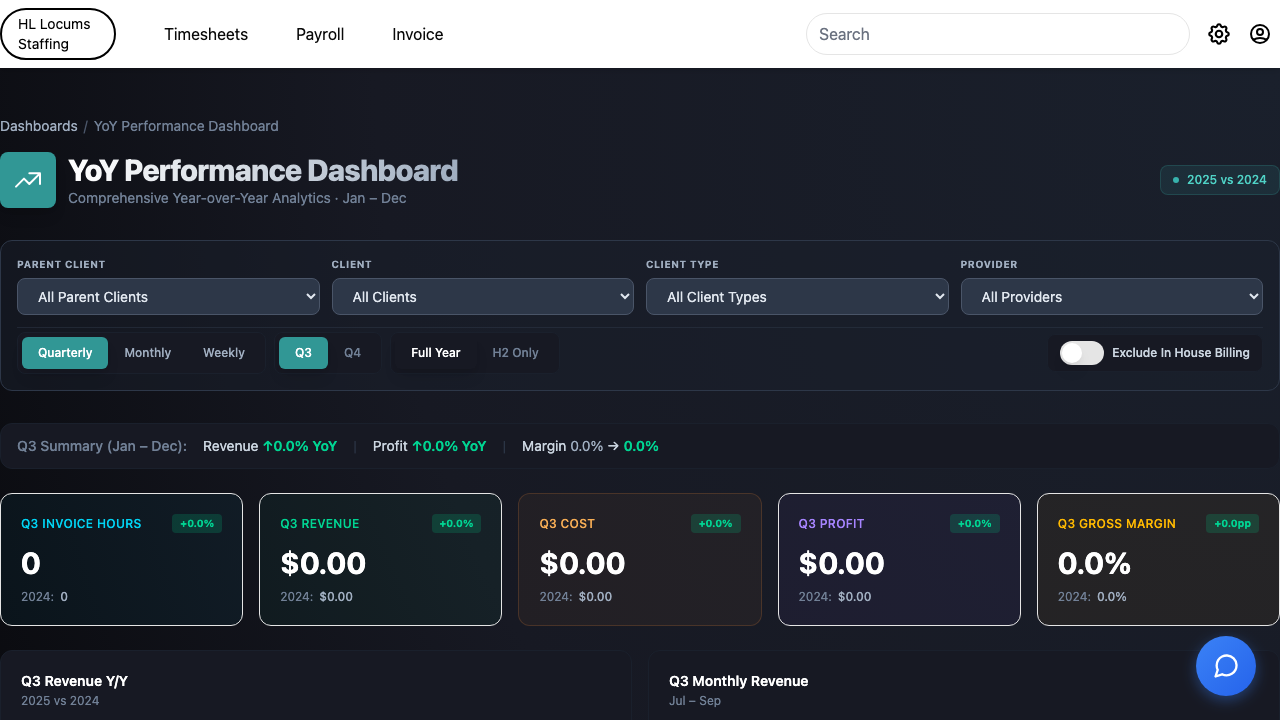The image size is (1280, 720).
Task: Switch to Weekly view
Action: tap(224, 353)
